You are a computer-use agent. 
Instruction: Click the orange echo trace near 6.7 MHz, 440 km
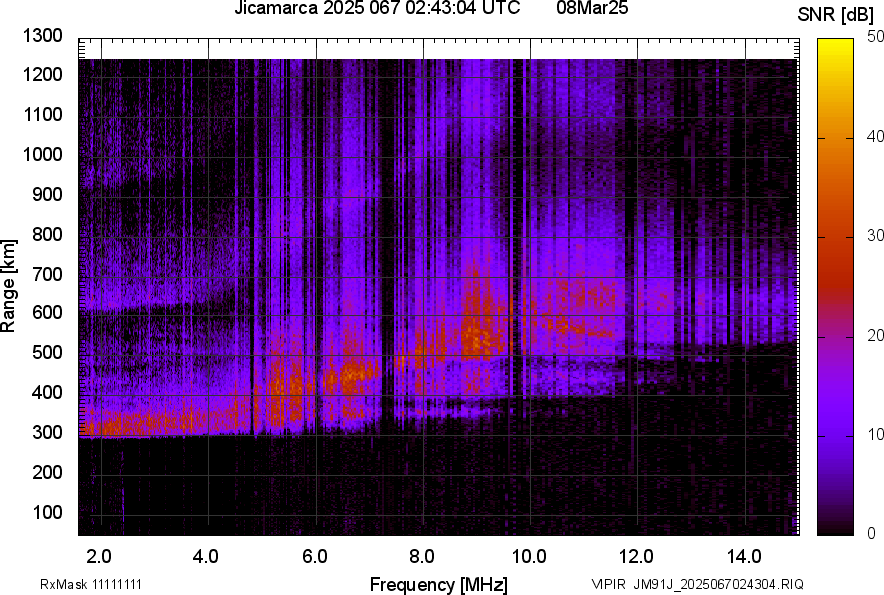coord(353,374)
